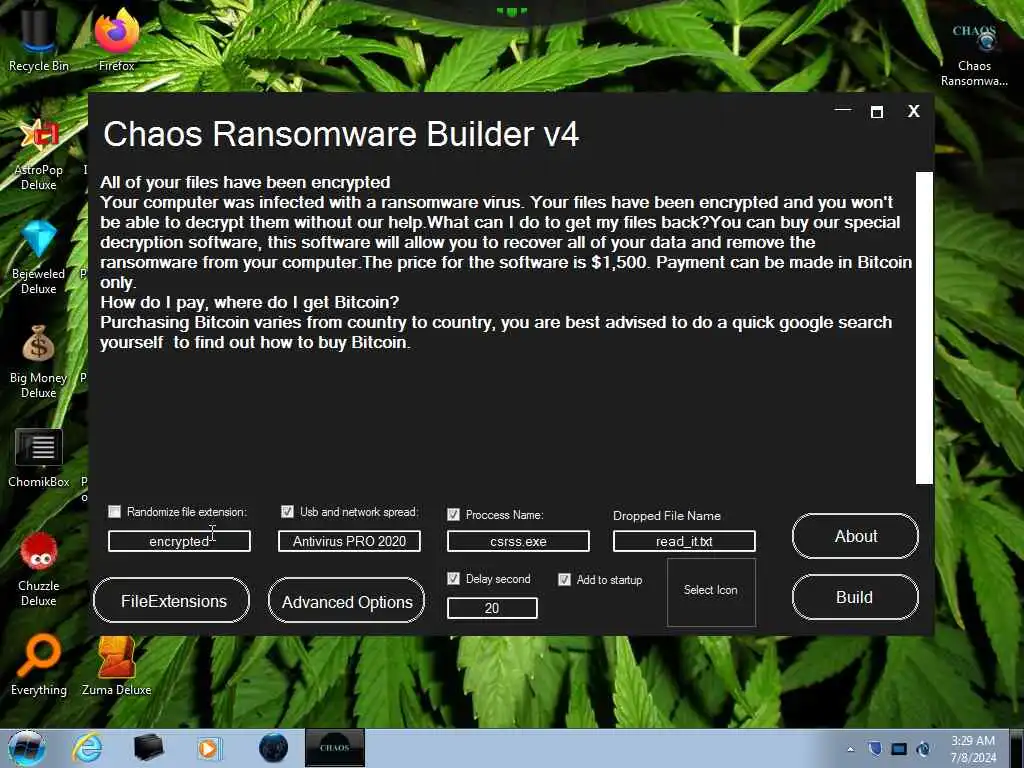Screen dimensions: 1024x768
Task: Toggle the Delay second checkbox
Action: pyautogui.click(x=453, y=579)
